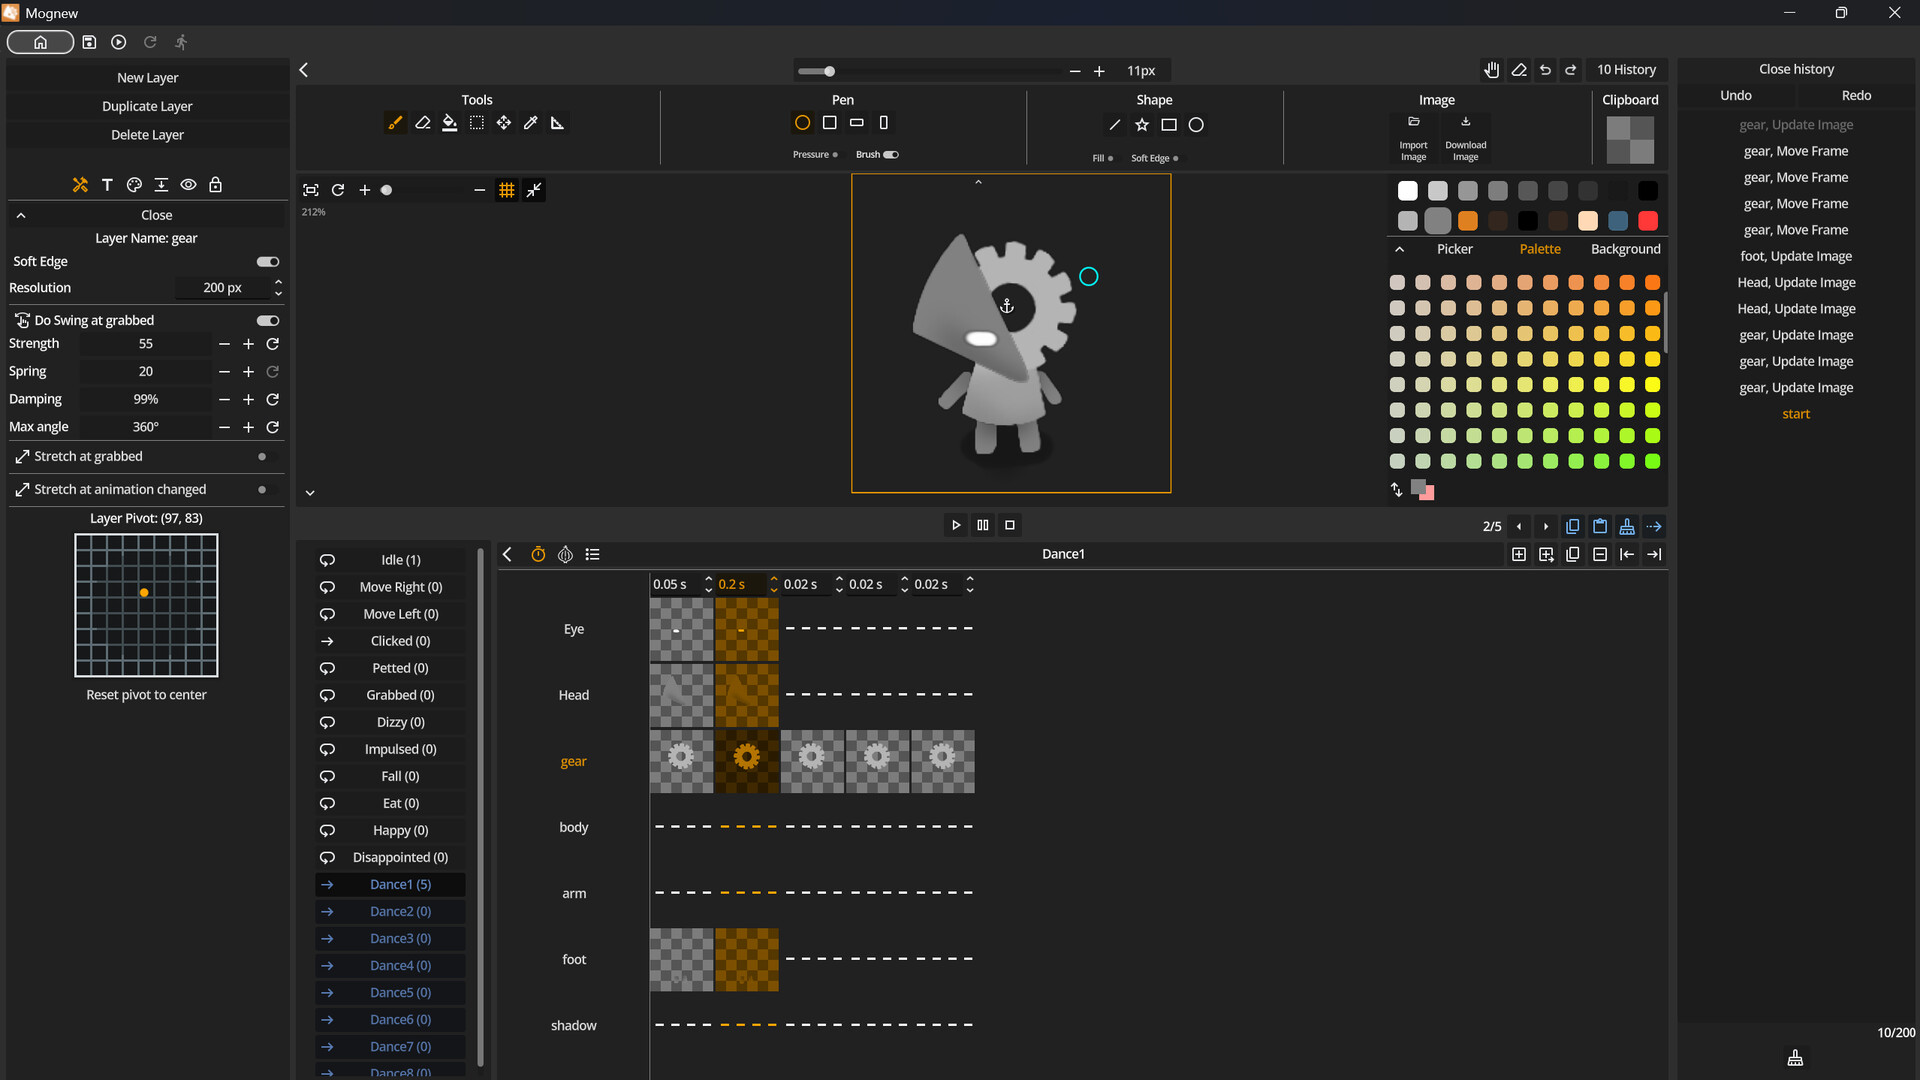Select the star shape tool
This screenshot has width=1920, height=1080.
(x=1142, y=125)
